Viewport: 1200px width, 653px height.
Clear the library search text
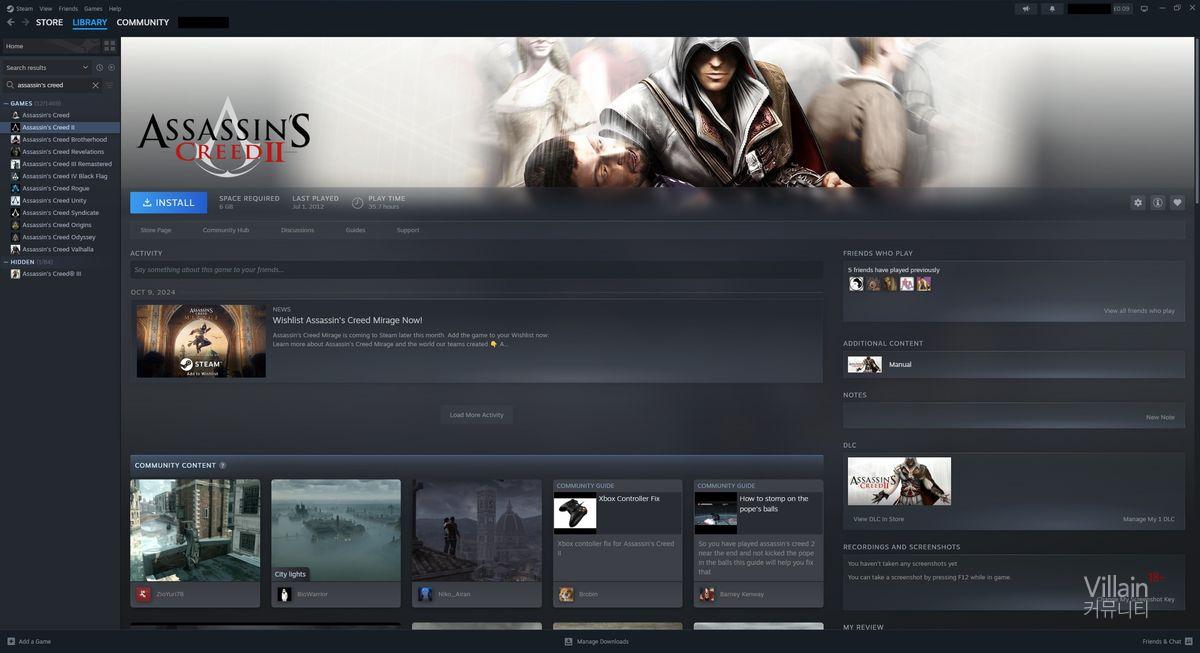[96, 85]
